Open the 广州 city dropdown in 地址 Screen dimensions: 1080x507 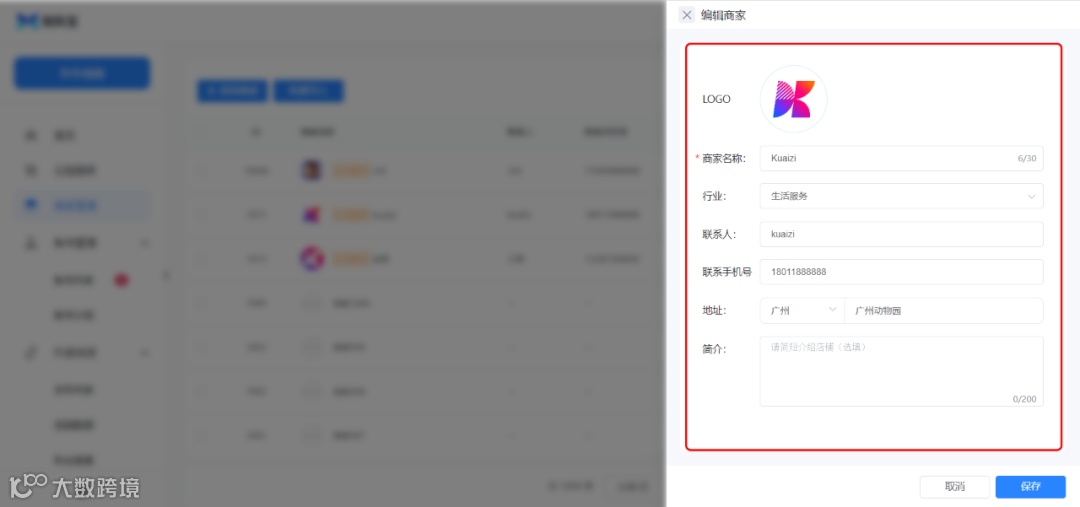coord(802,311)
